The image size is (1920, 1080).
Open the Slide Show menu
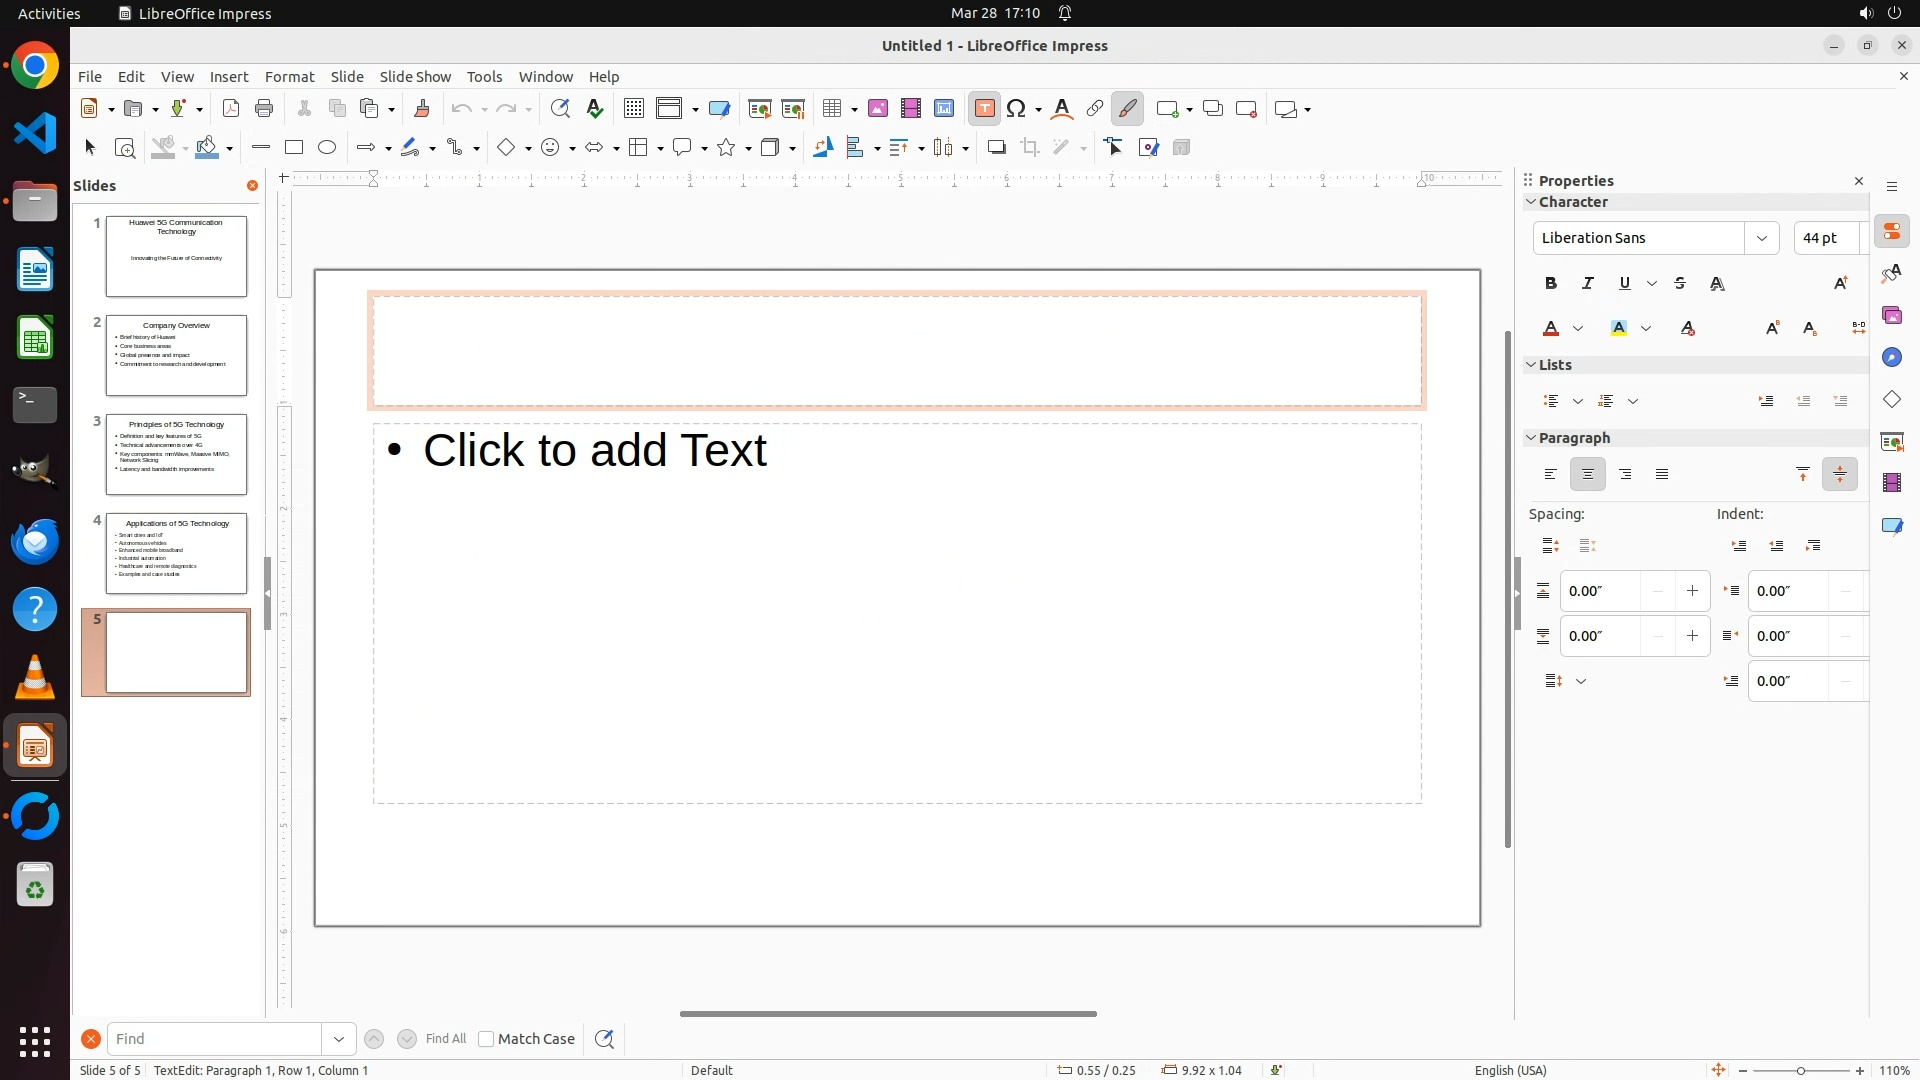415,77
